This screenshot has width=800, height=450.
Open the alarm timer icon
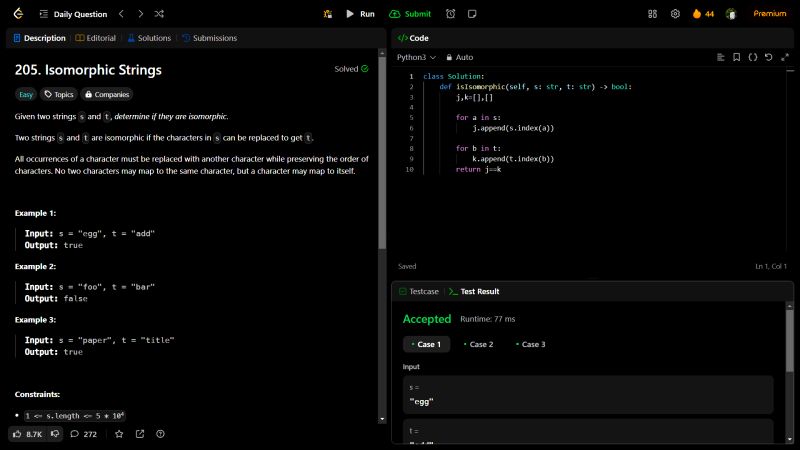point(451,14)
